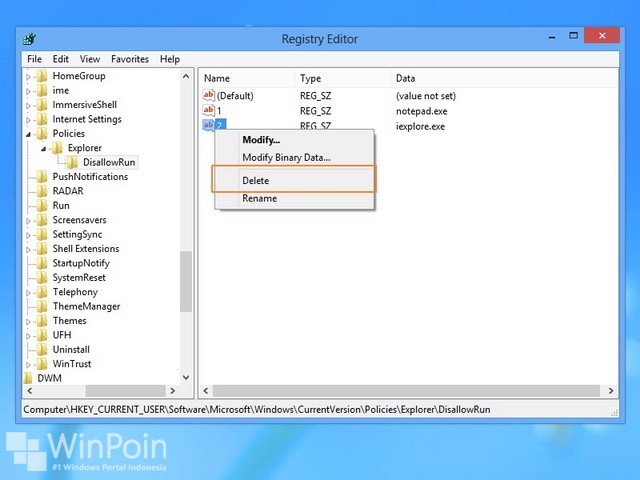Click the SystemReset folder icon
This screenshot has width=640, height=480.
pos(42,278)
